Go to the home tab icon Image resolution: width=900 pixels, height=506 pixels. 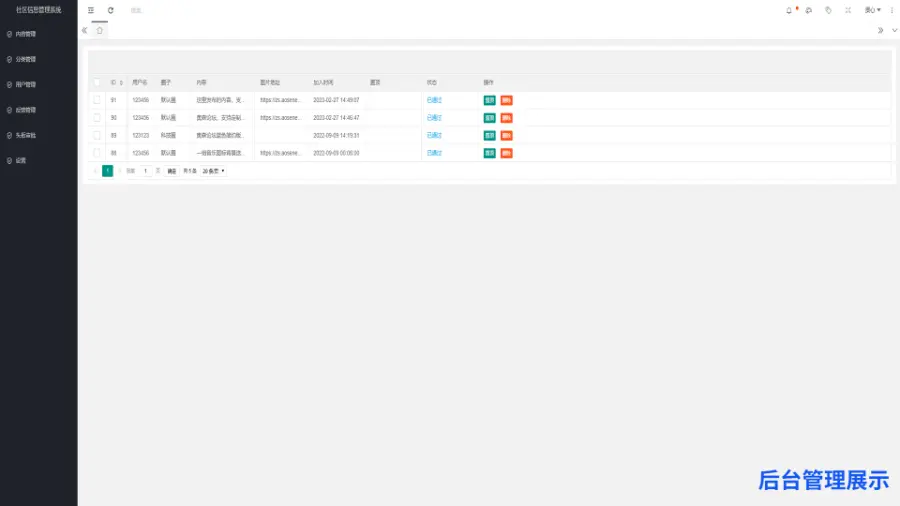click(99, 30)
